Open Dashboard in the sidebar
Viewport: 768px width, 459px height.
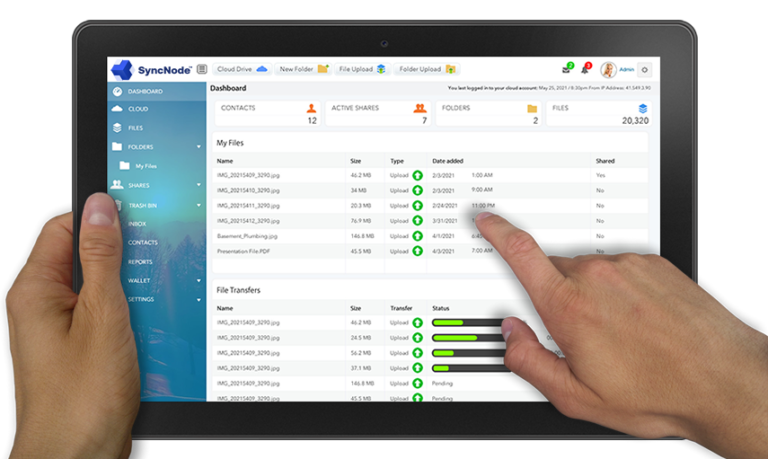pyautogui.click(x=157, y=91)
